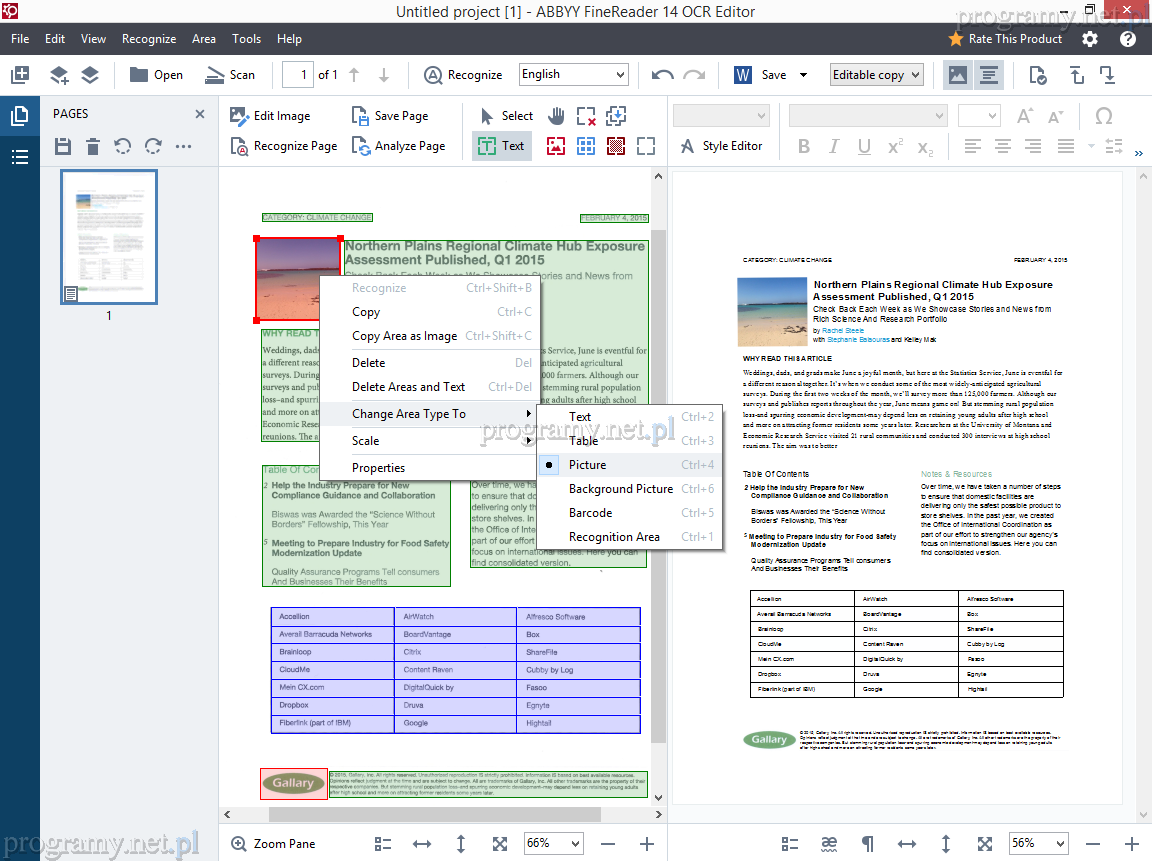
Task: Expand the Editable copy dropdown
Action: (x=876, y=75)
